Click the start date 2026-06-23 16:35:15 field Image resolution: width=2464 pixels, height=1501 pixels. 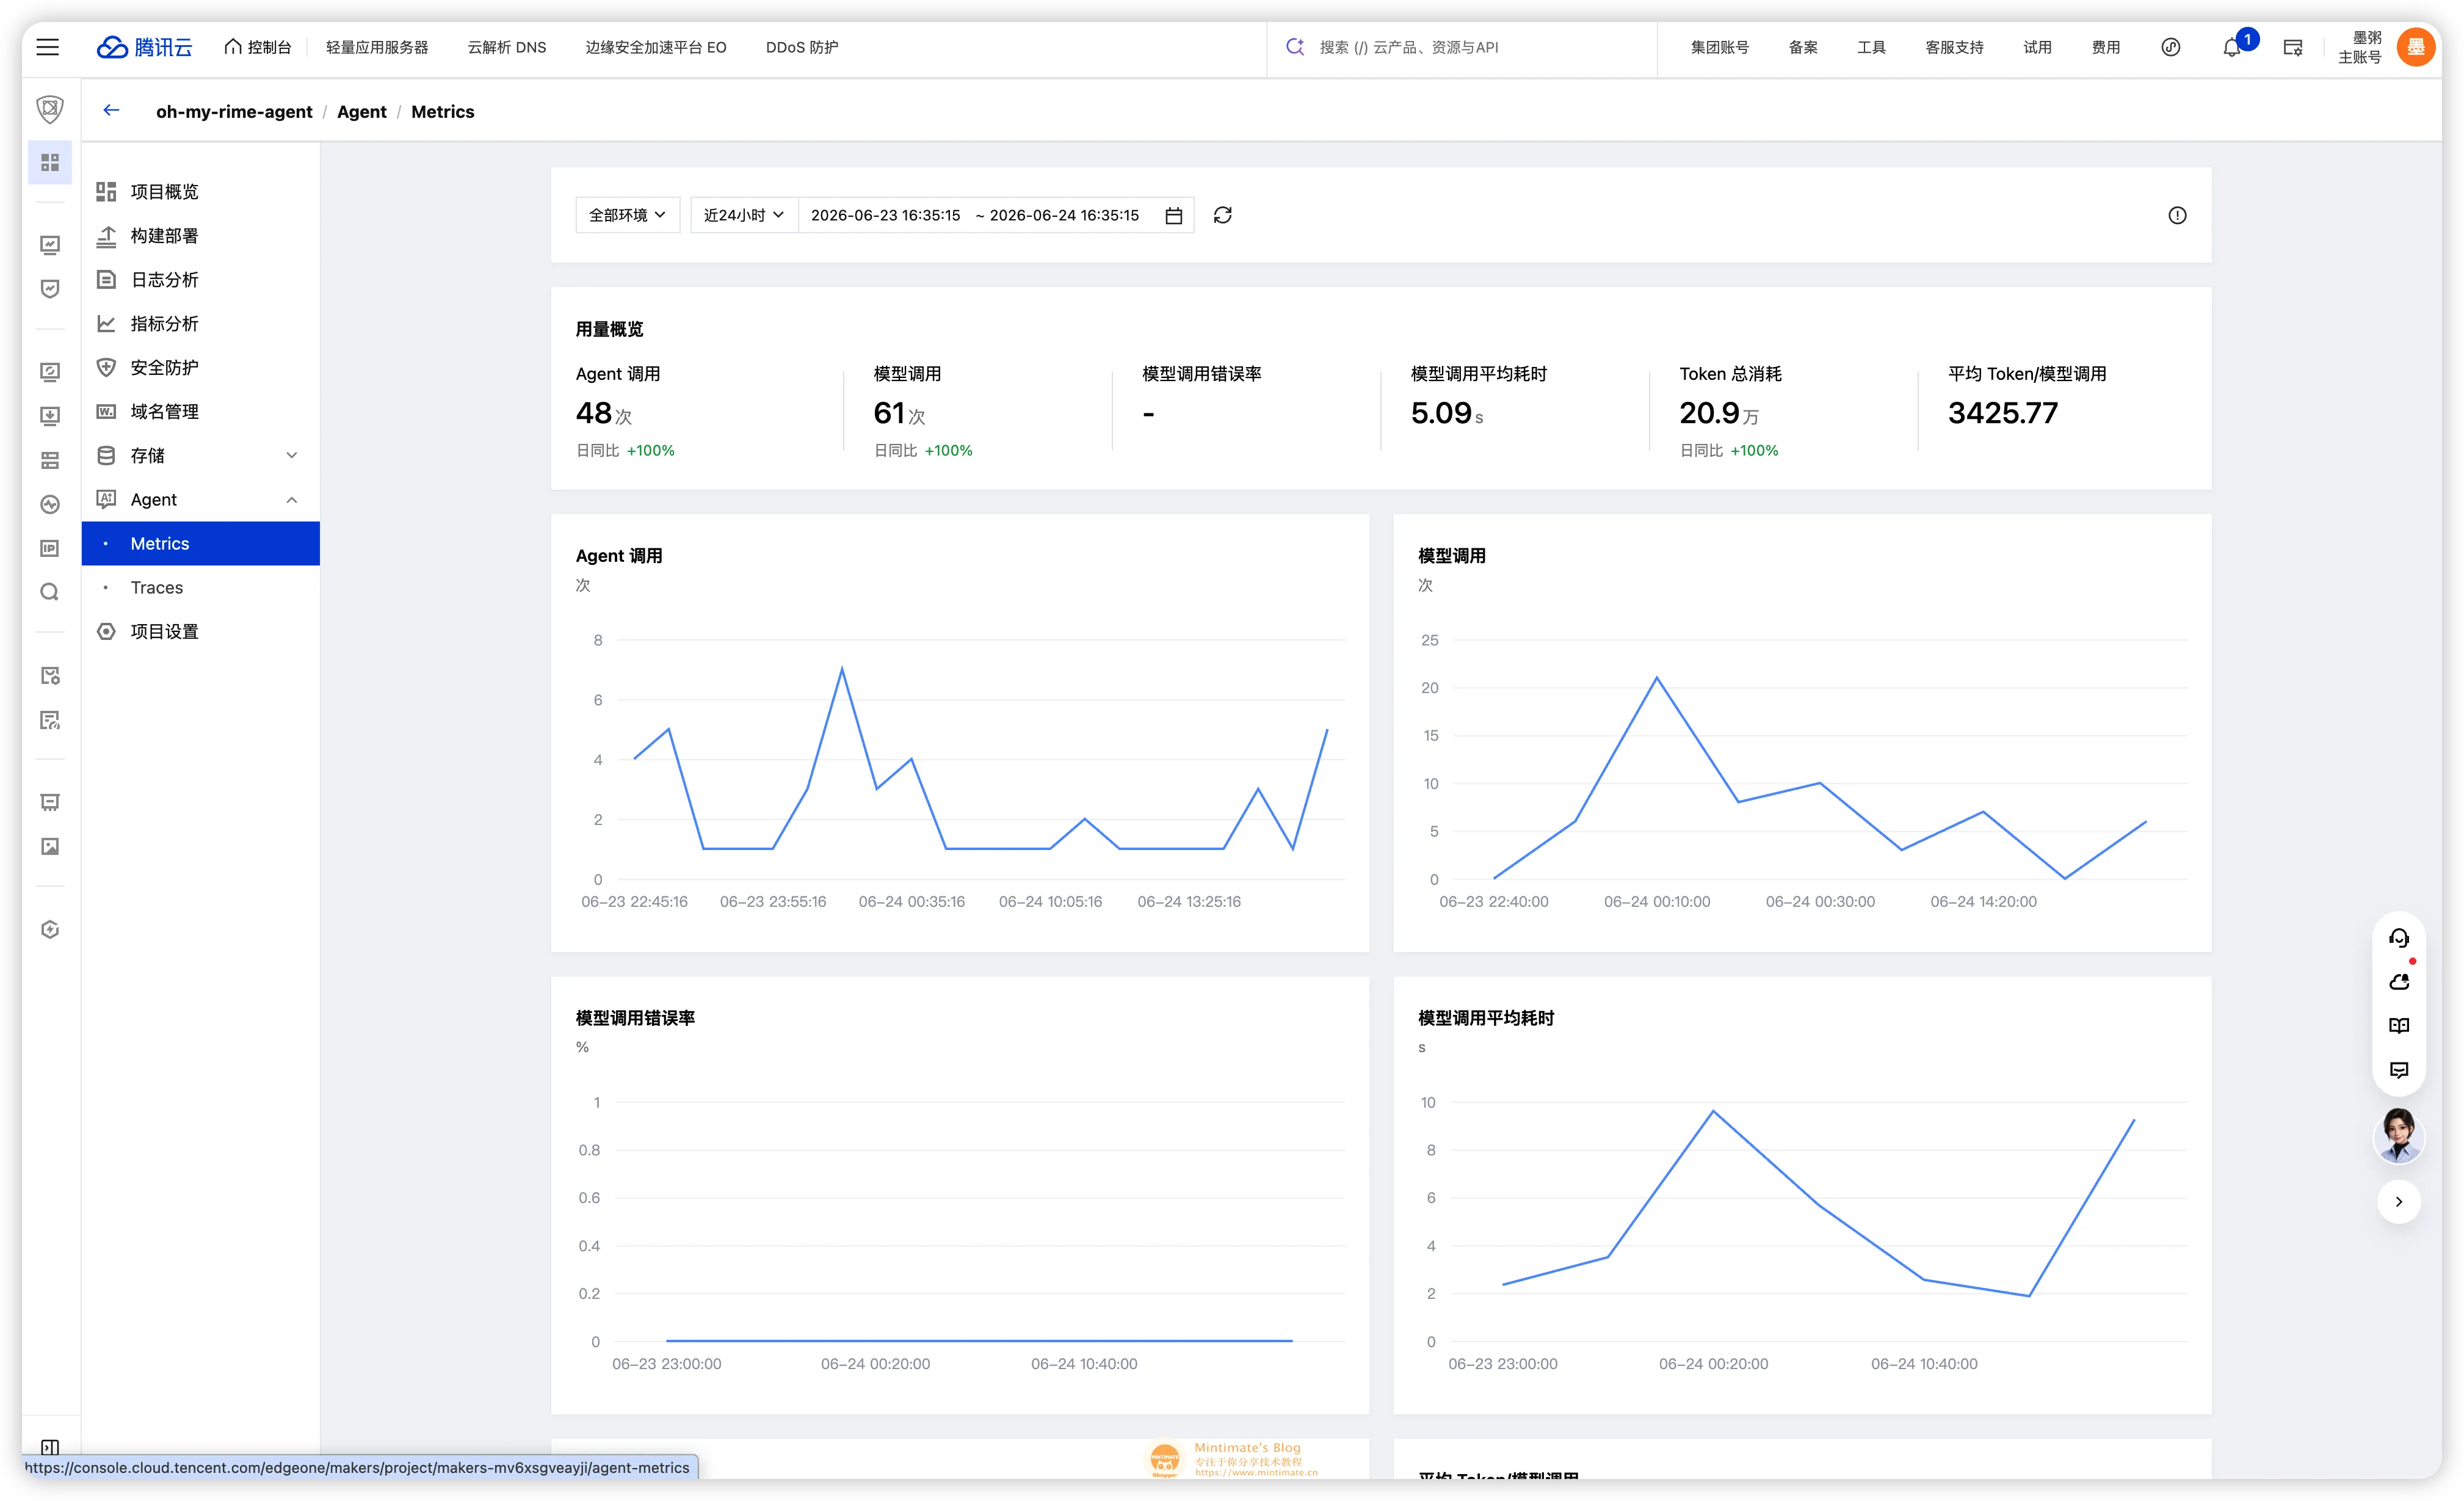pyautogui.click(x=885, y=215)
